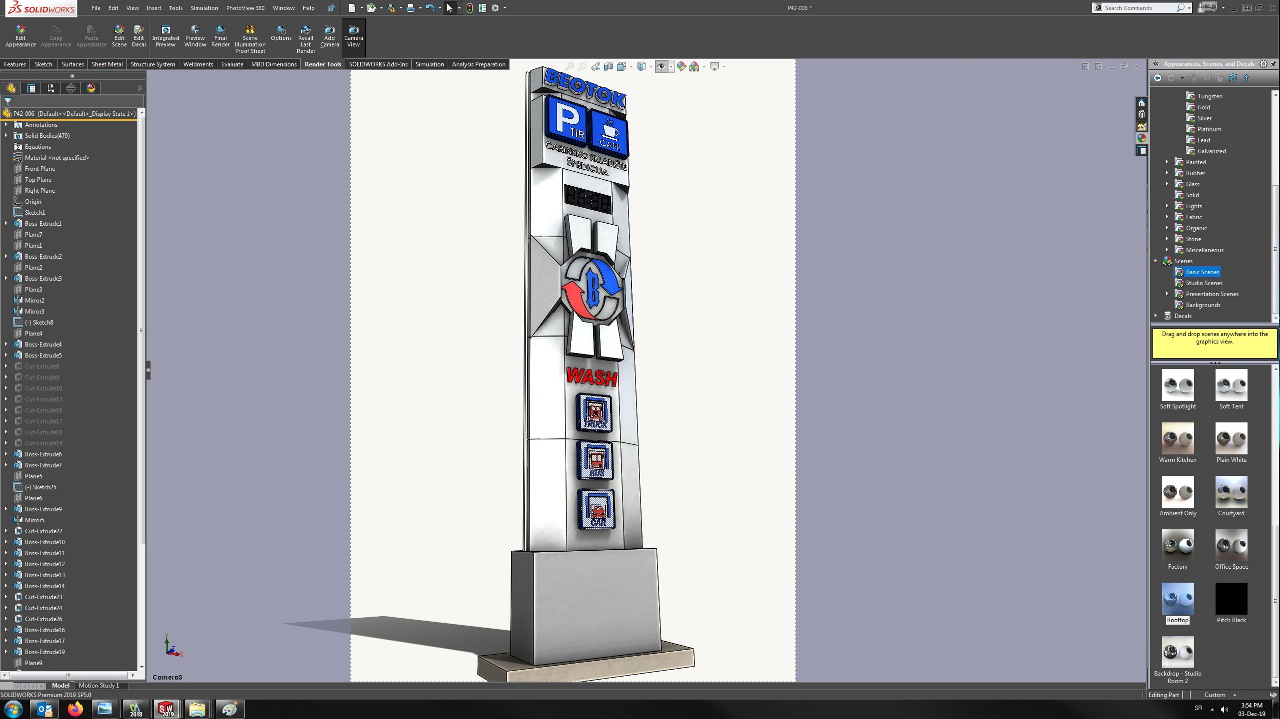
Task: Open the DisplayManager tab in the left panel
Action: (90, 88)
